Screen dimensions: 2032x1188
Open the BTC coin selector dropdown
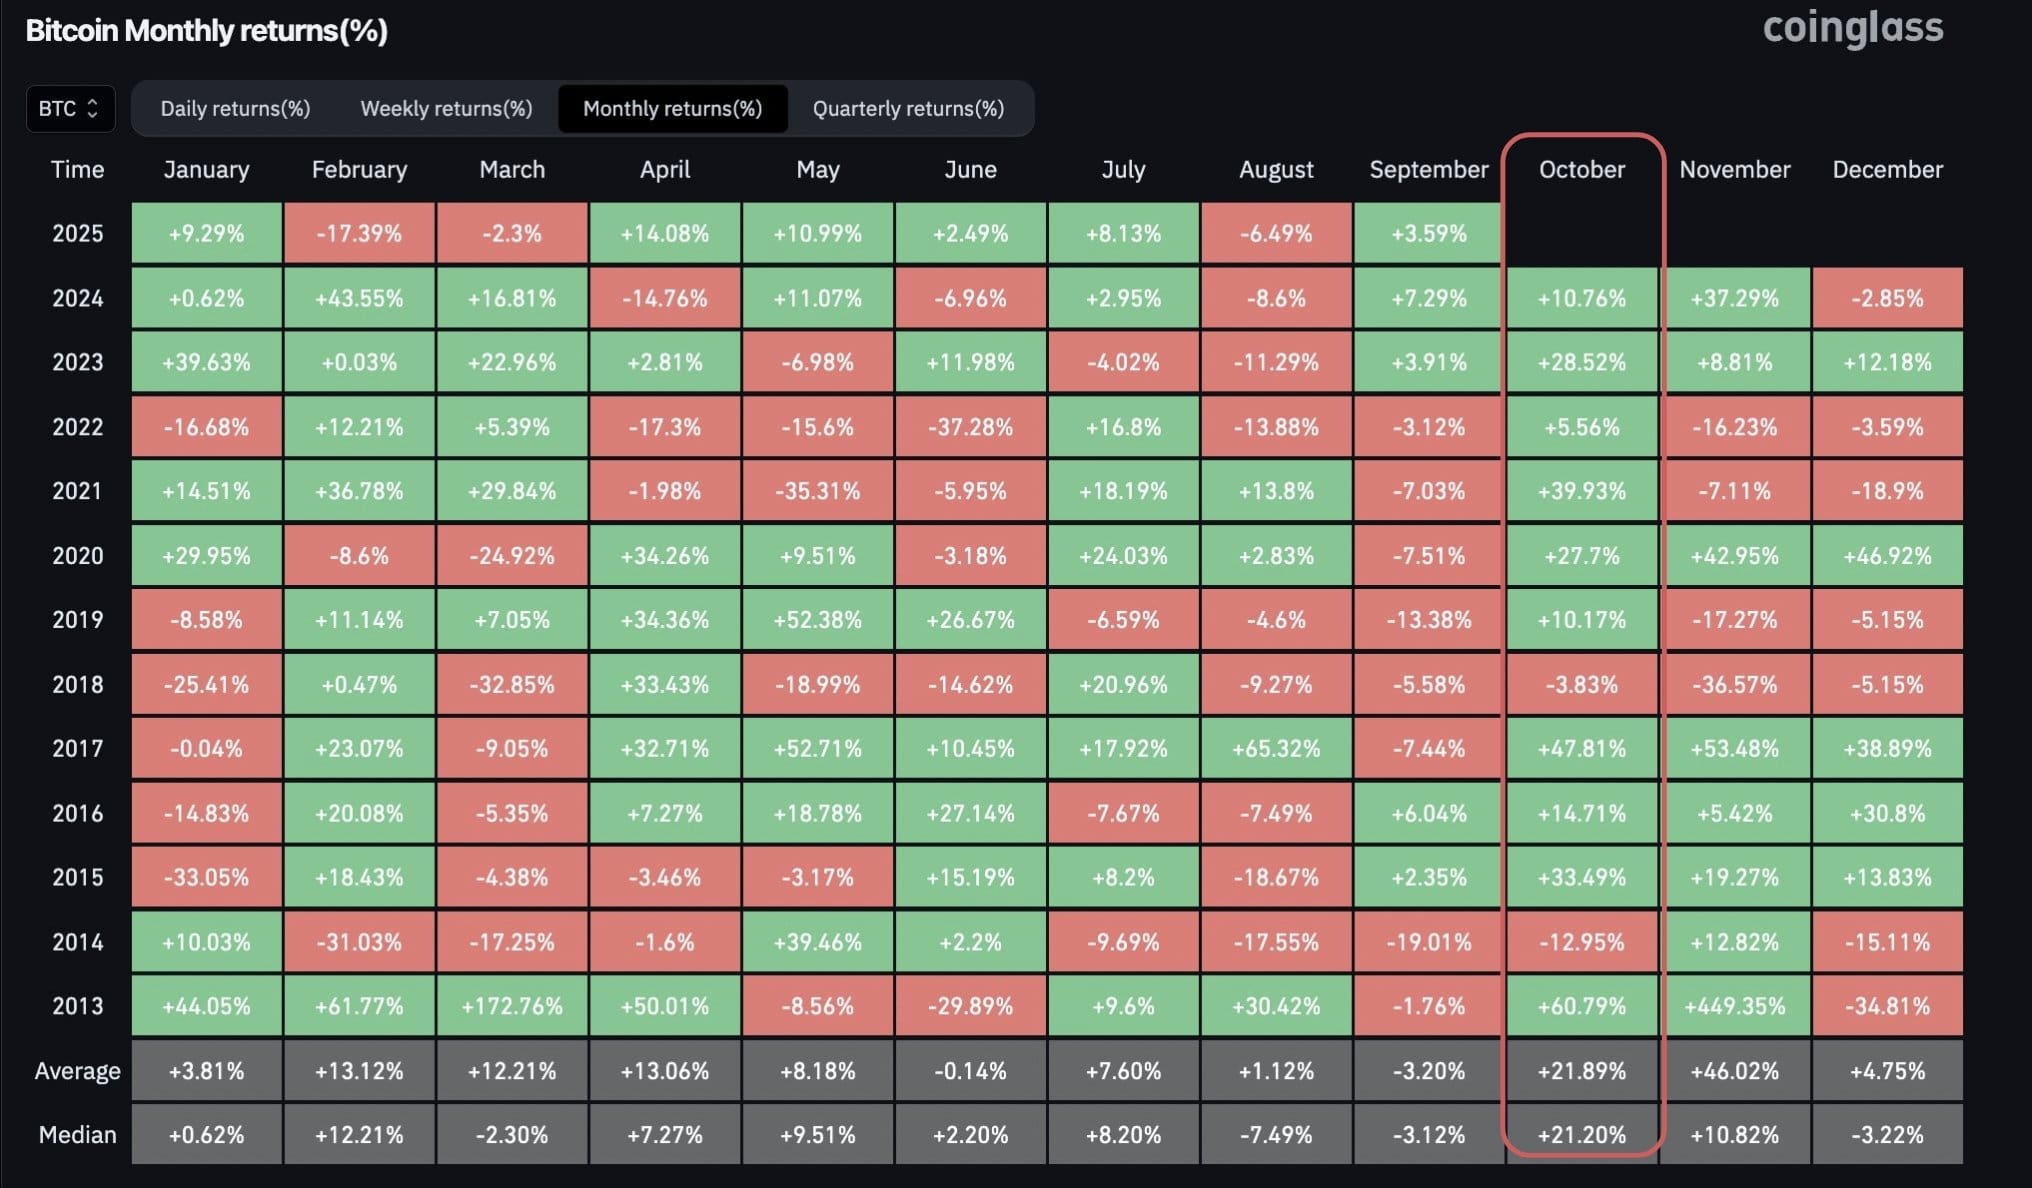click(69, 109)
